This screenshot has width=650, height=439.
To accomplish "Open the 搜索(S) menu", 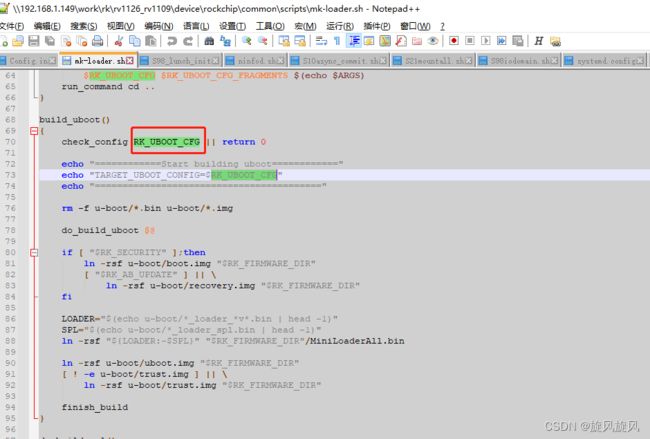I will (x=83, y=26).
